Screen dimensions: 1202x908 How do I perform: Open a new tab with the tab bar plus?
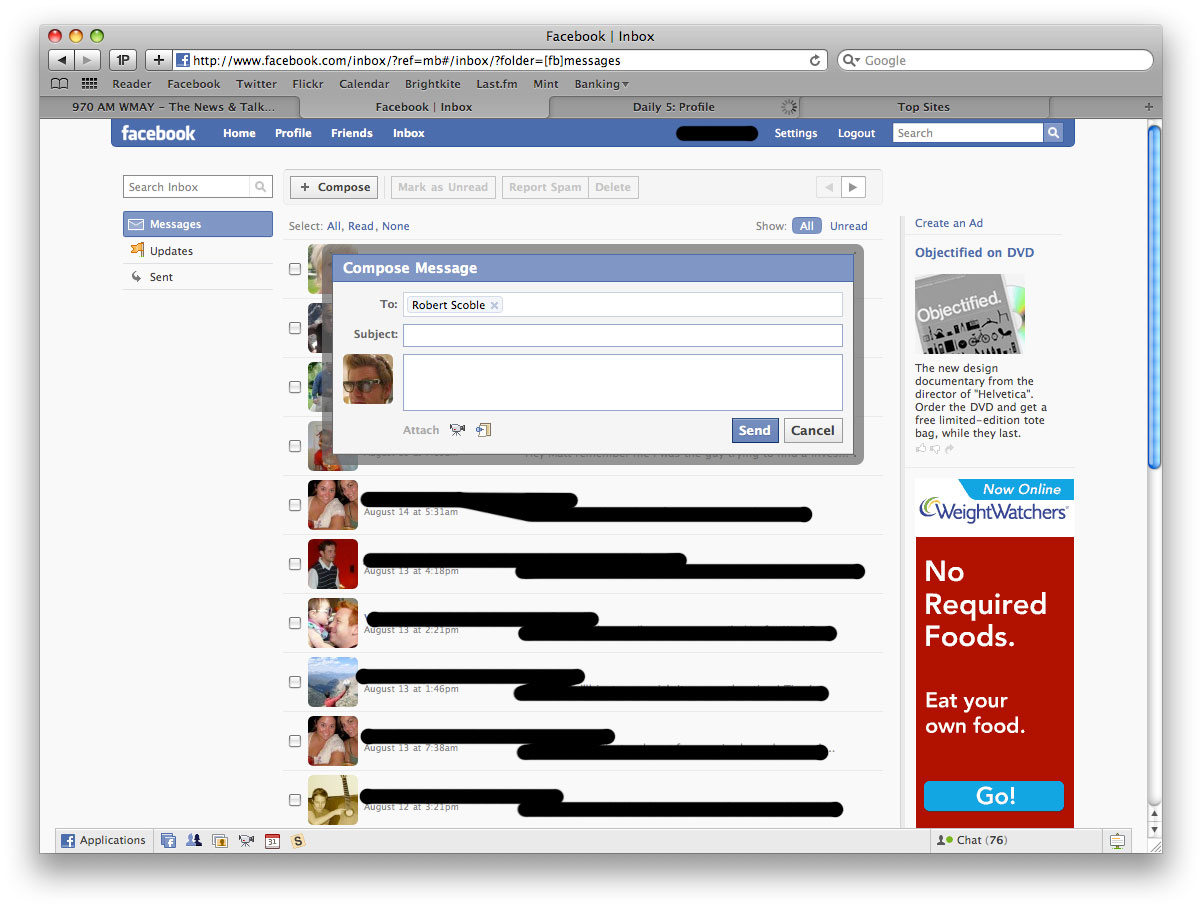point(1148,107)
